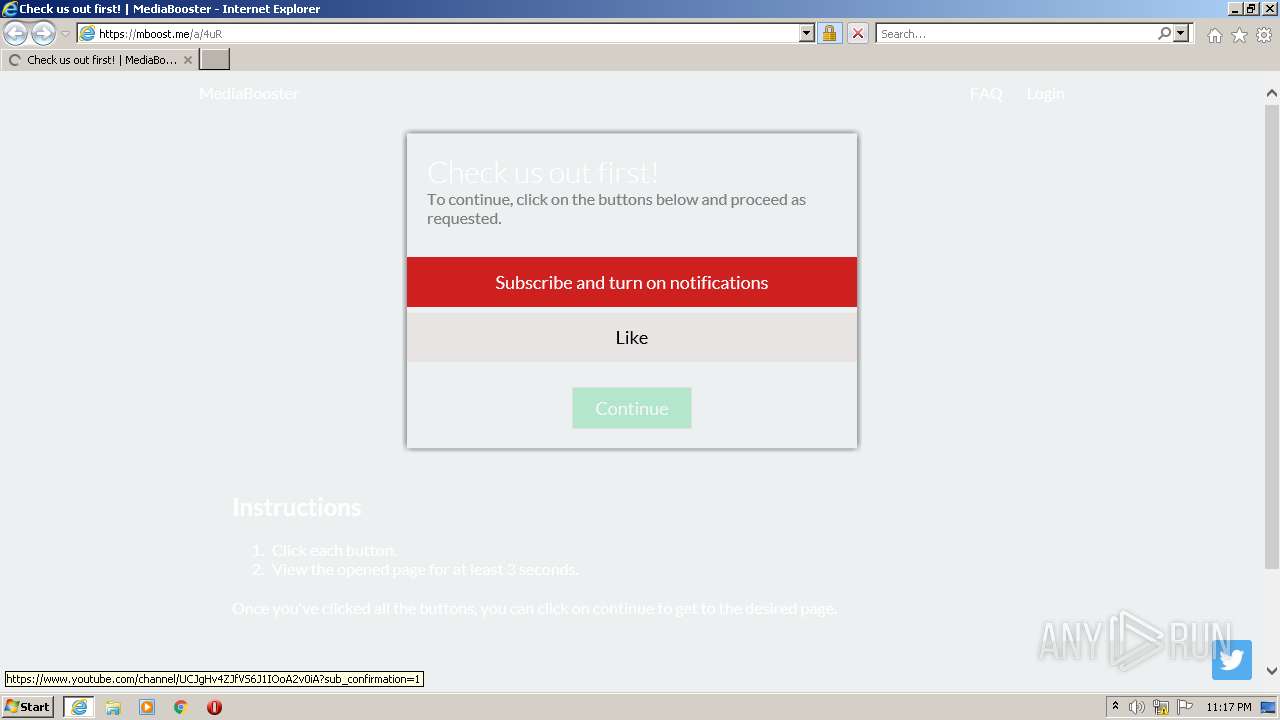Close the MediaBooster tab
1280x720 pixels.
pyautogui.click(x=188, y=60)
